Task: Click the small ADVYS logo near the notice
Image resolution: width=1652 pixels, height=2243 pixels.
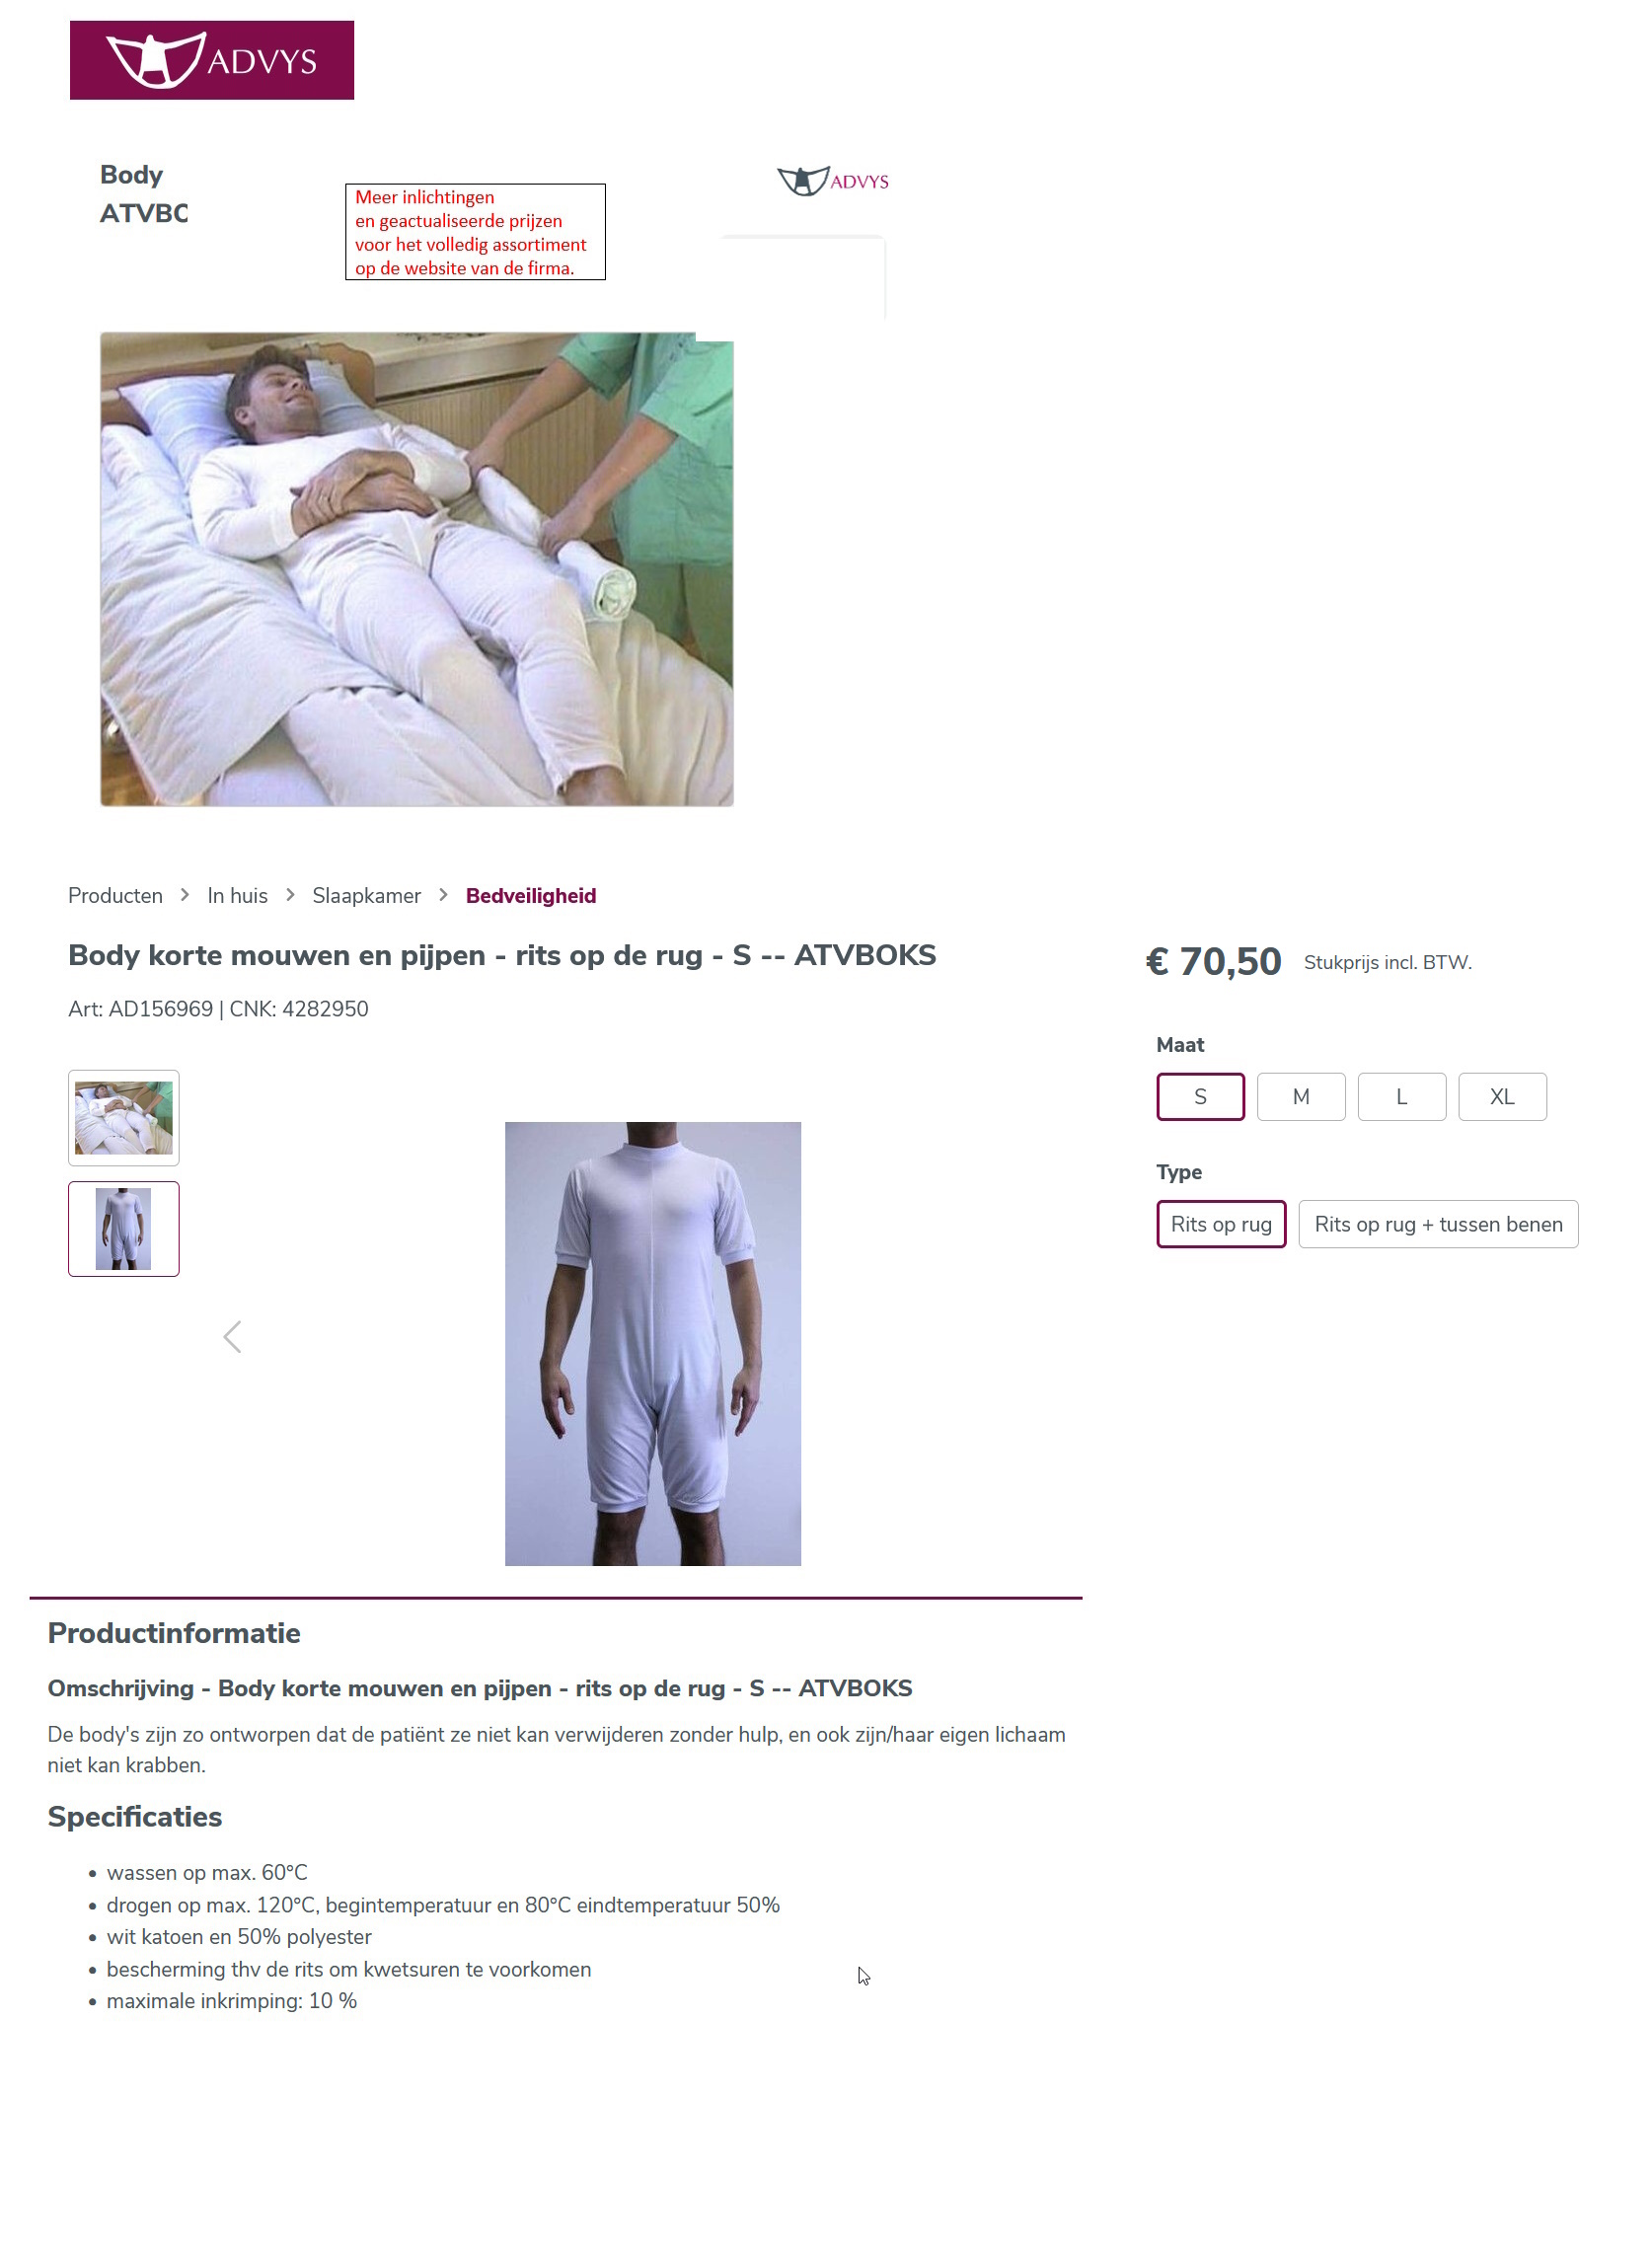Action: point(834,181)
